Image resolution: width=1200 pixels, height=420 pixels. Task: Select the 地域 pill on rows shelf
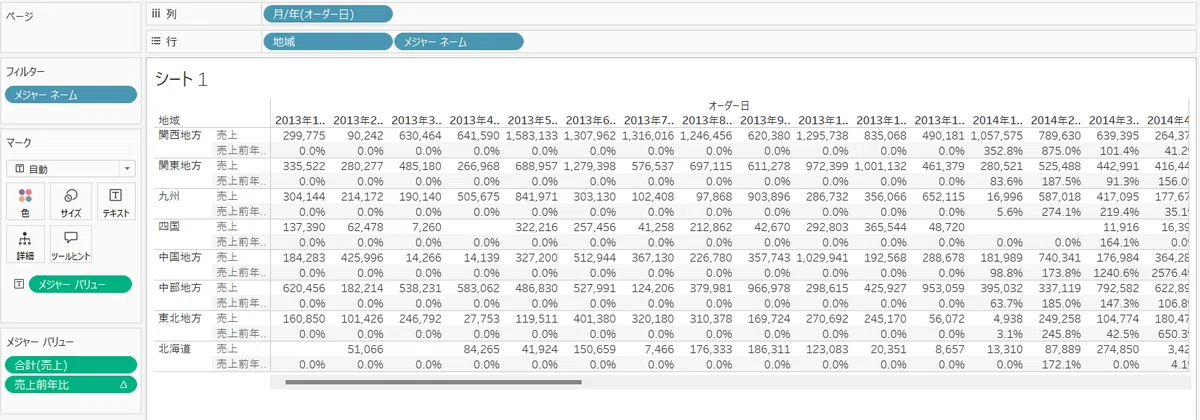click(x=327, y=42)
